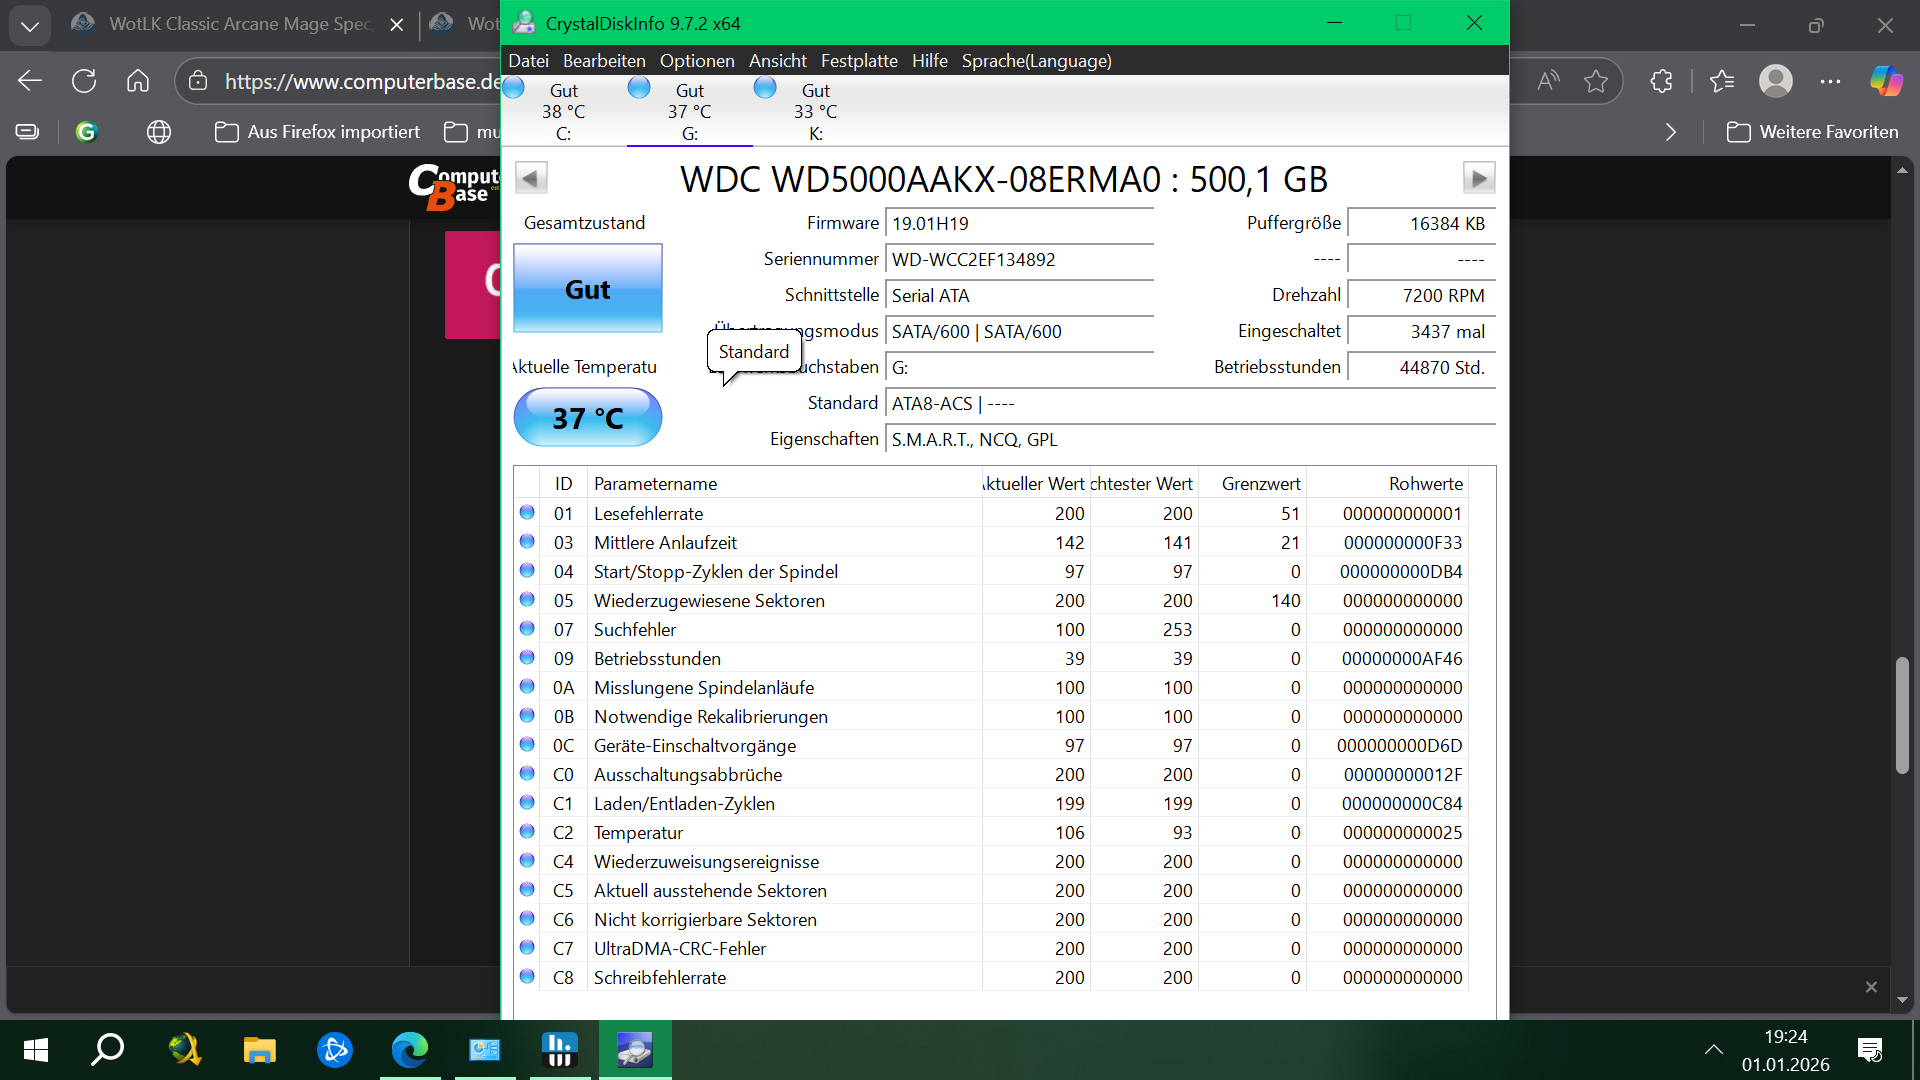Open the Optionen menu
This screenshot has height=1080, width=1920.
[x=697, y=61]
